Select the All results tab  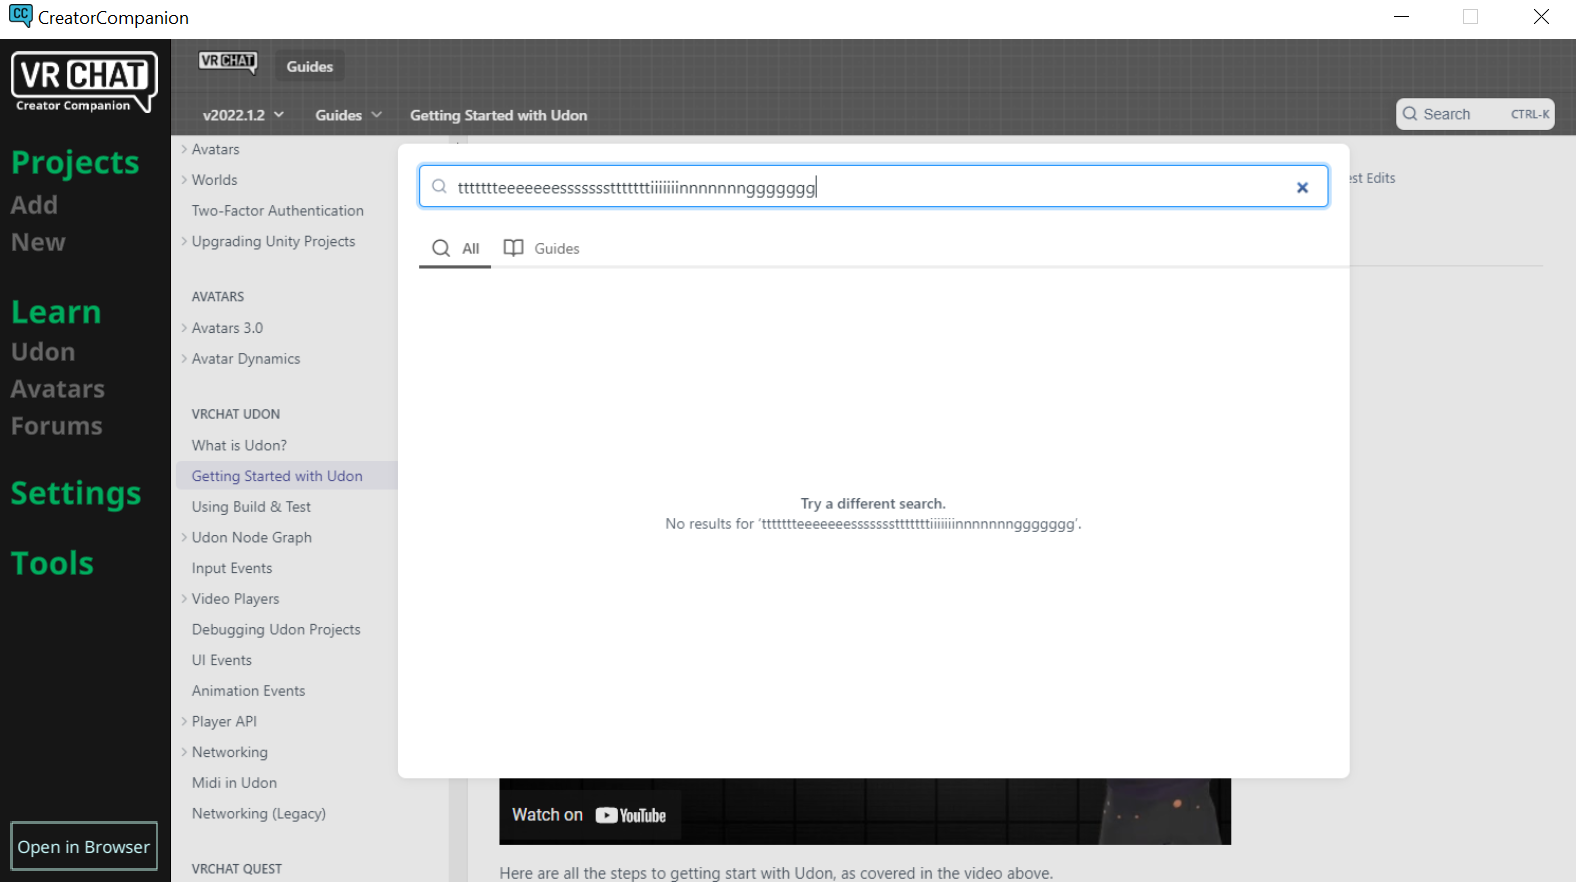click(456, 248)
